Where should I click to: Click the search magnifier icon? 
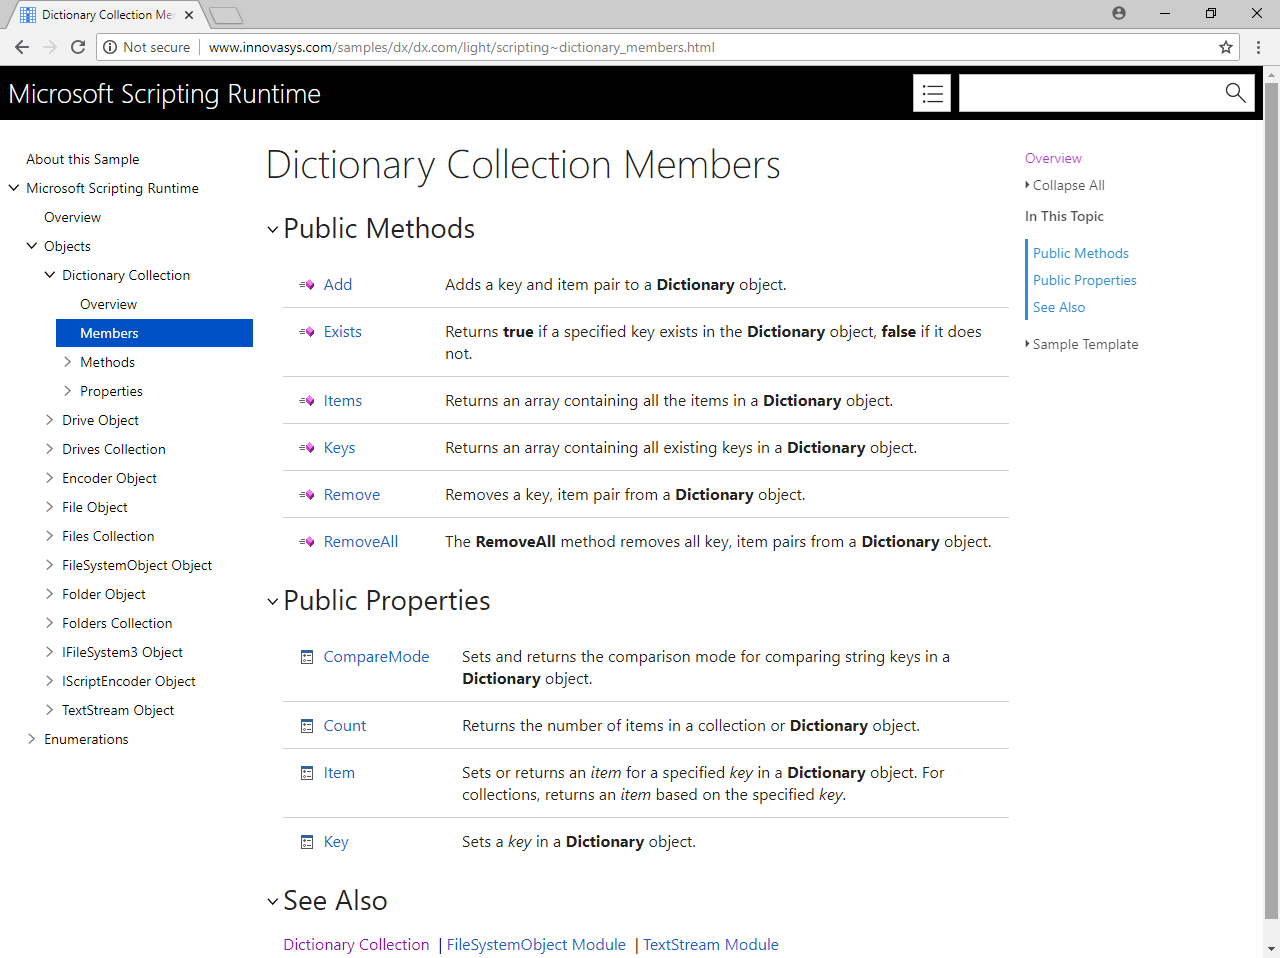pyautogui.click(x=1236, y=93)
